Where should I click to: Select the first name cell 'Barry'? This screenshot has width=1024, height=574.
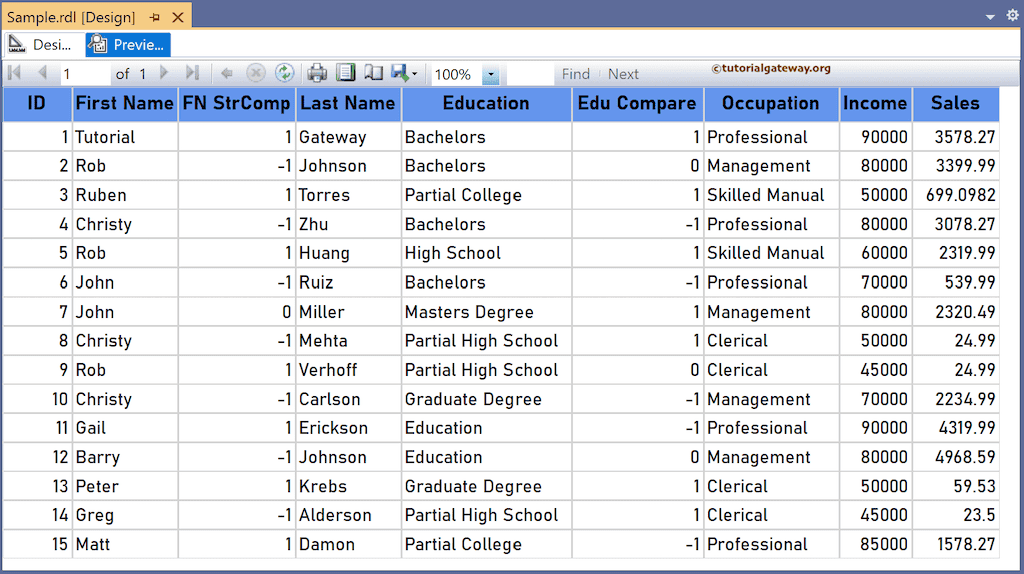pos(125,457)
